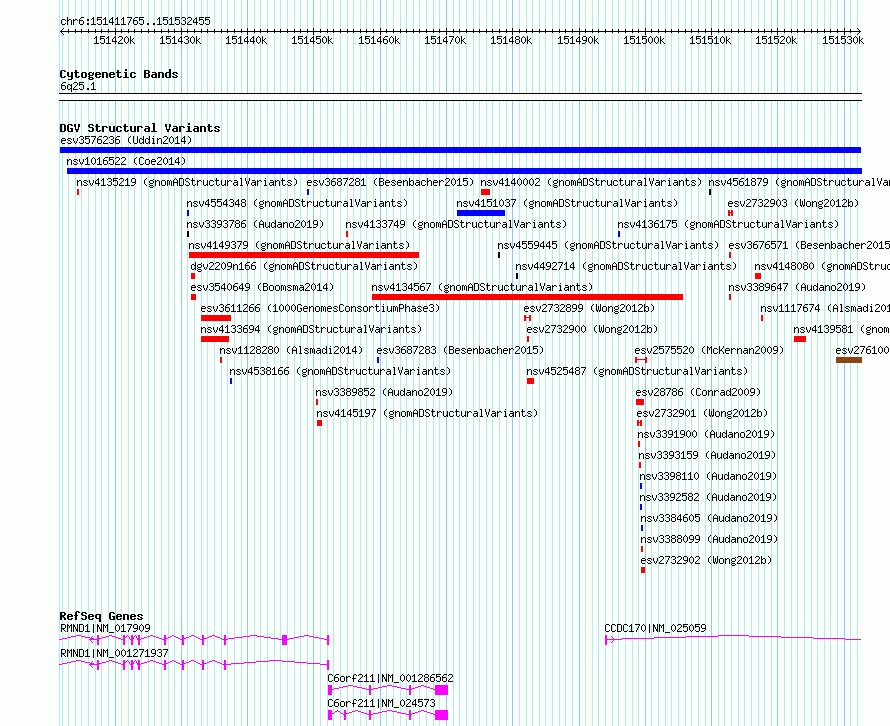This screenshot has width=890, height=726.
Task: Click the DGV Structural Variants track title
Action: 140,128
